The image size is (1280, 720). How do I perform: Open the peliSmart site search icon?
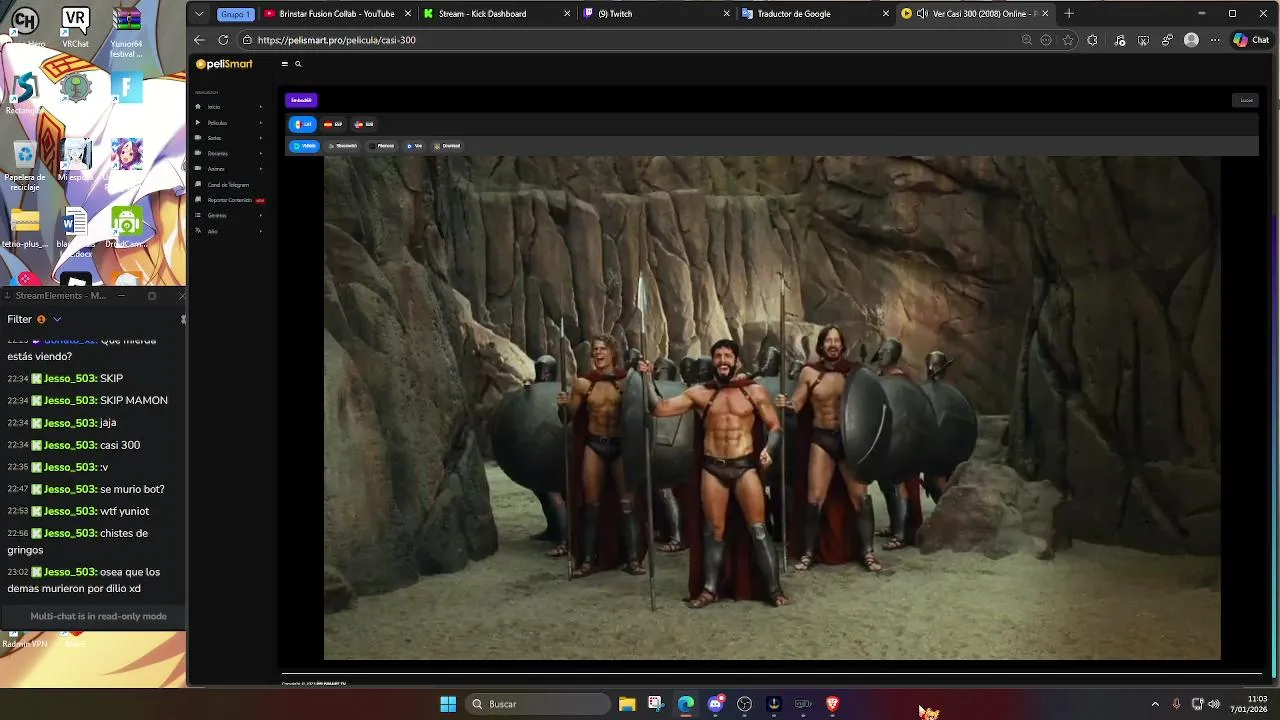tap(298, 64)
